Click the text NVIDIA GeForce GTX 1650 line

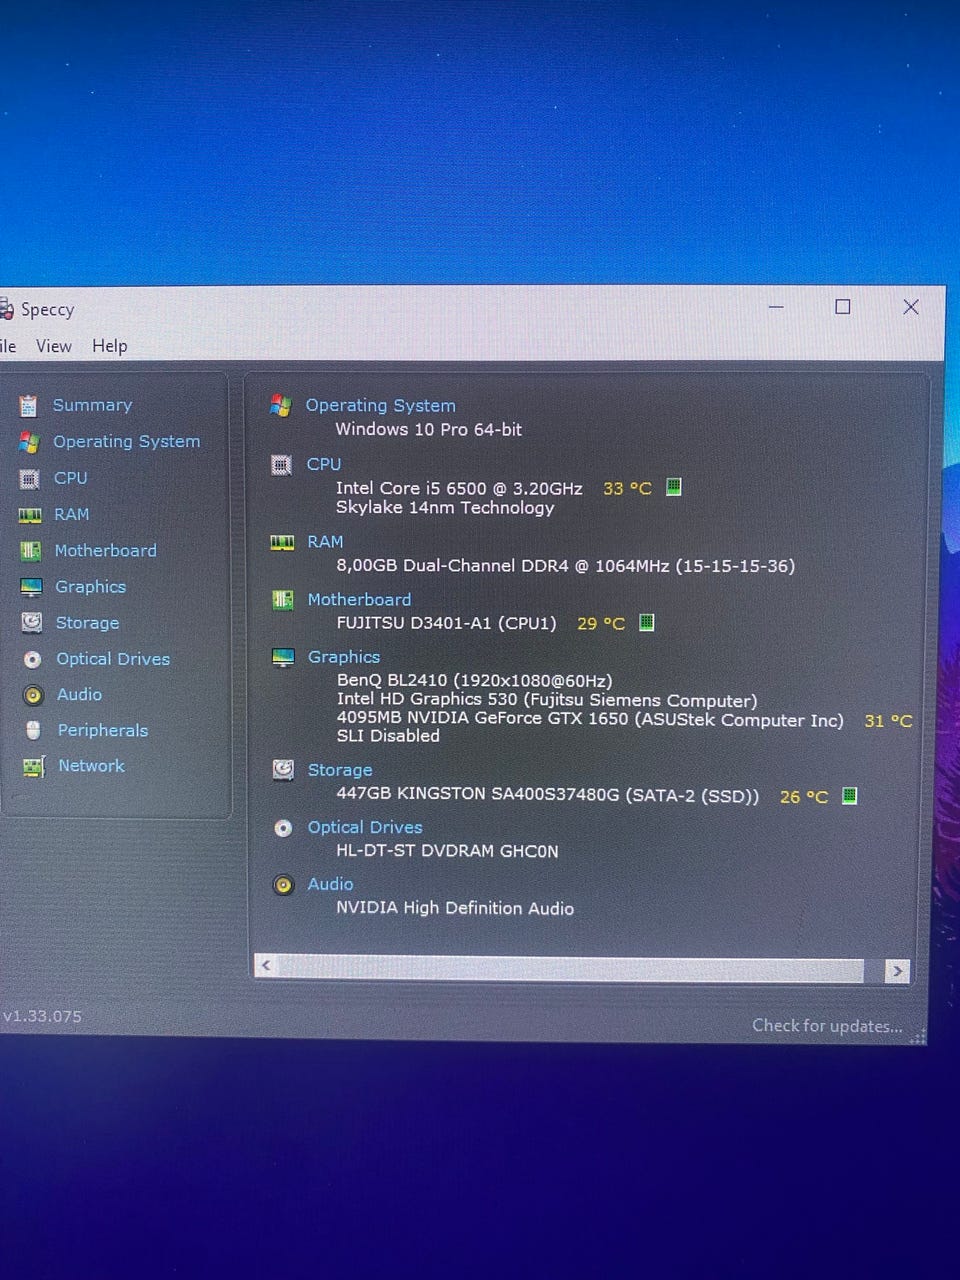590,719
